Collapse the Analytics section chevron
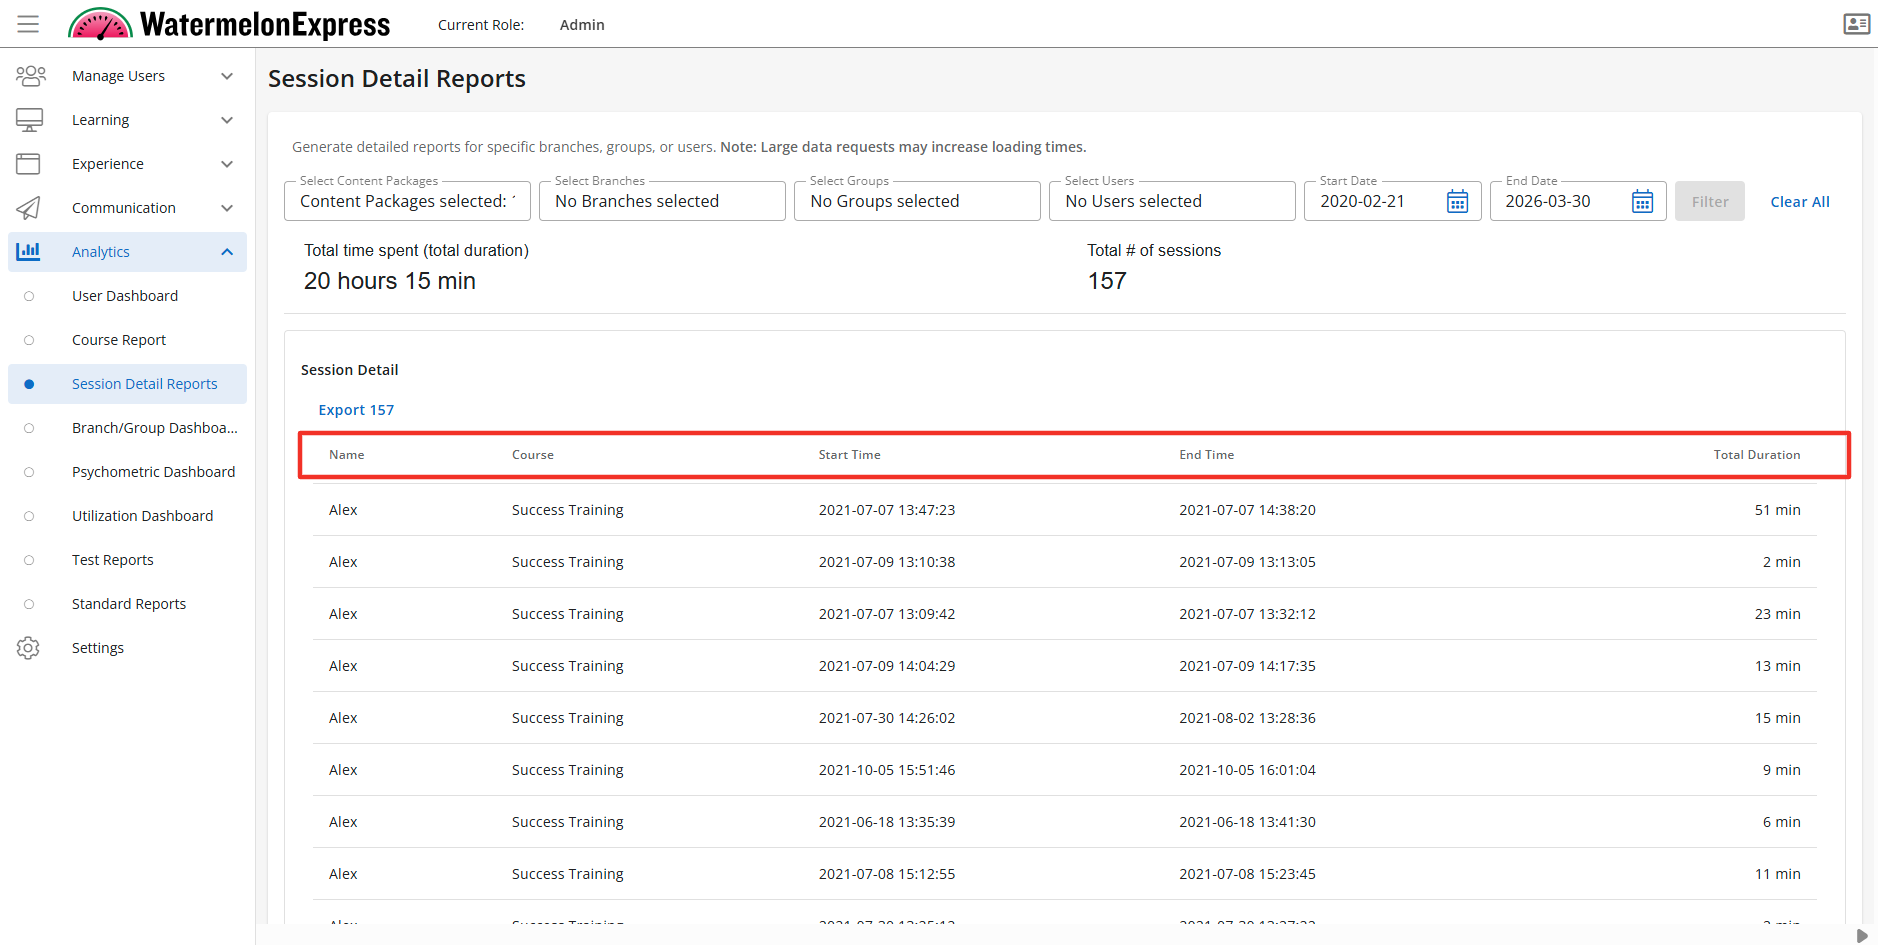The height and width of the screenshot is (945, 1878). (227, 252)
